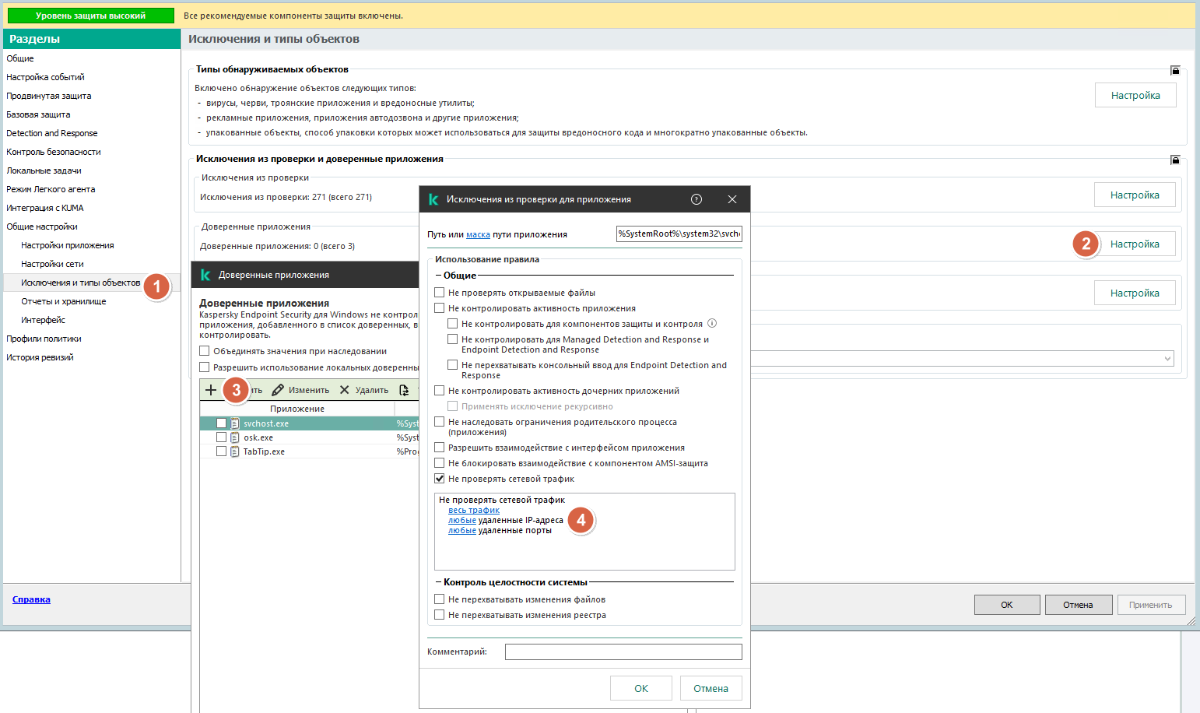This screenshot has height=713, width=1200.
Task: Click любые link for удаленные IP-адреса
Action: [x=462, y=520]
